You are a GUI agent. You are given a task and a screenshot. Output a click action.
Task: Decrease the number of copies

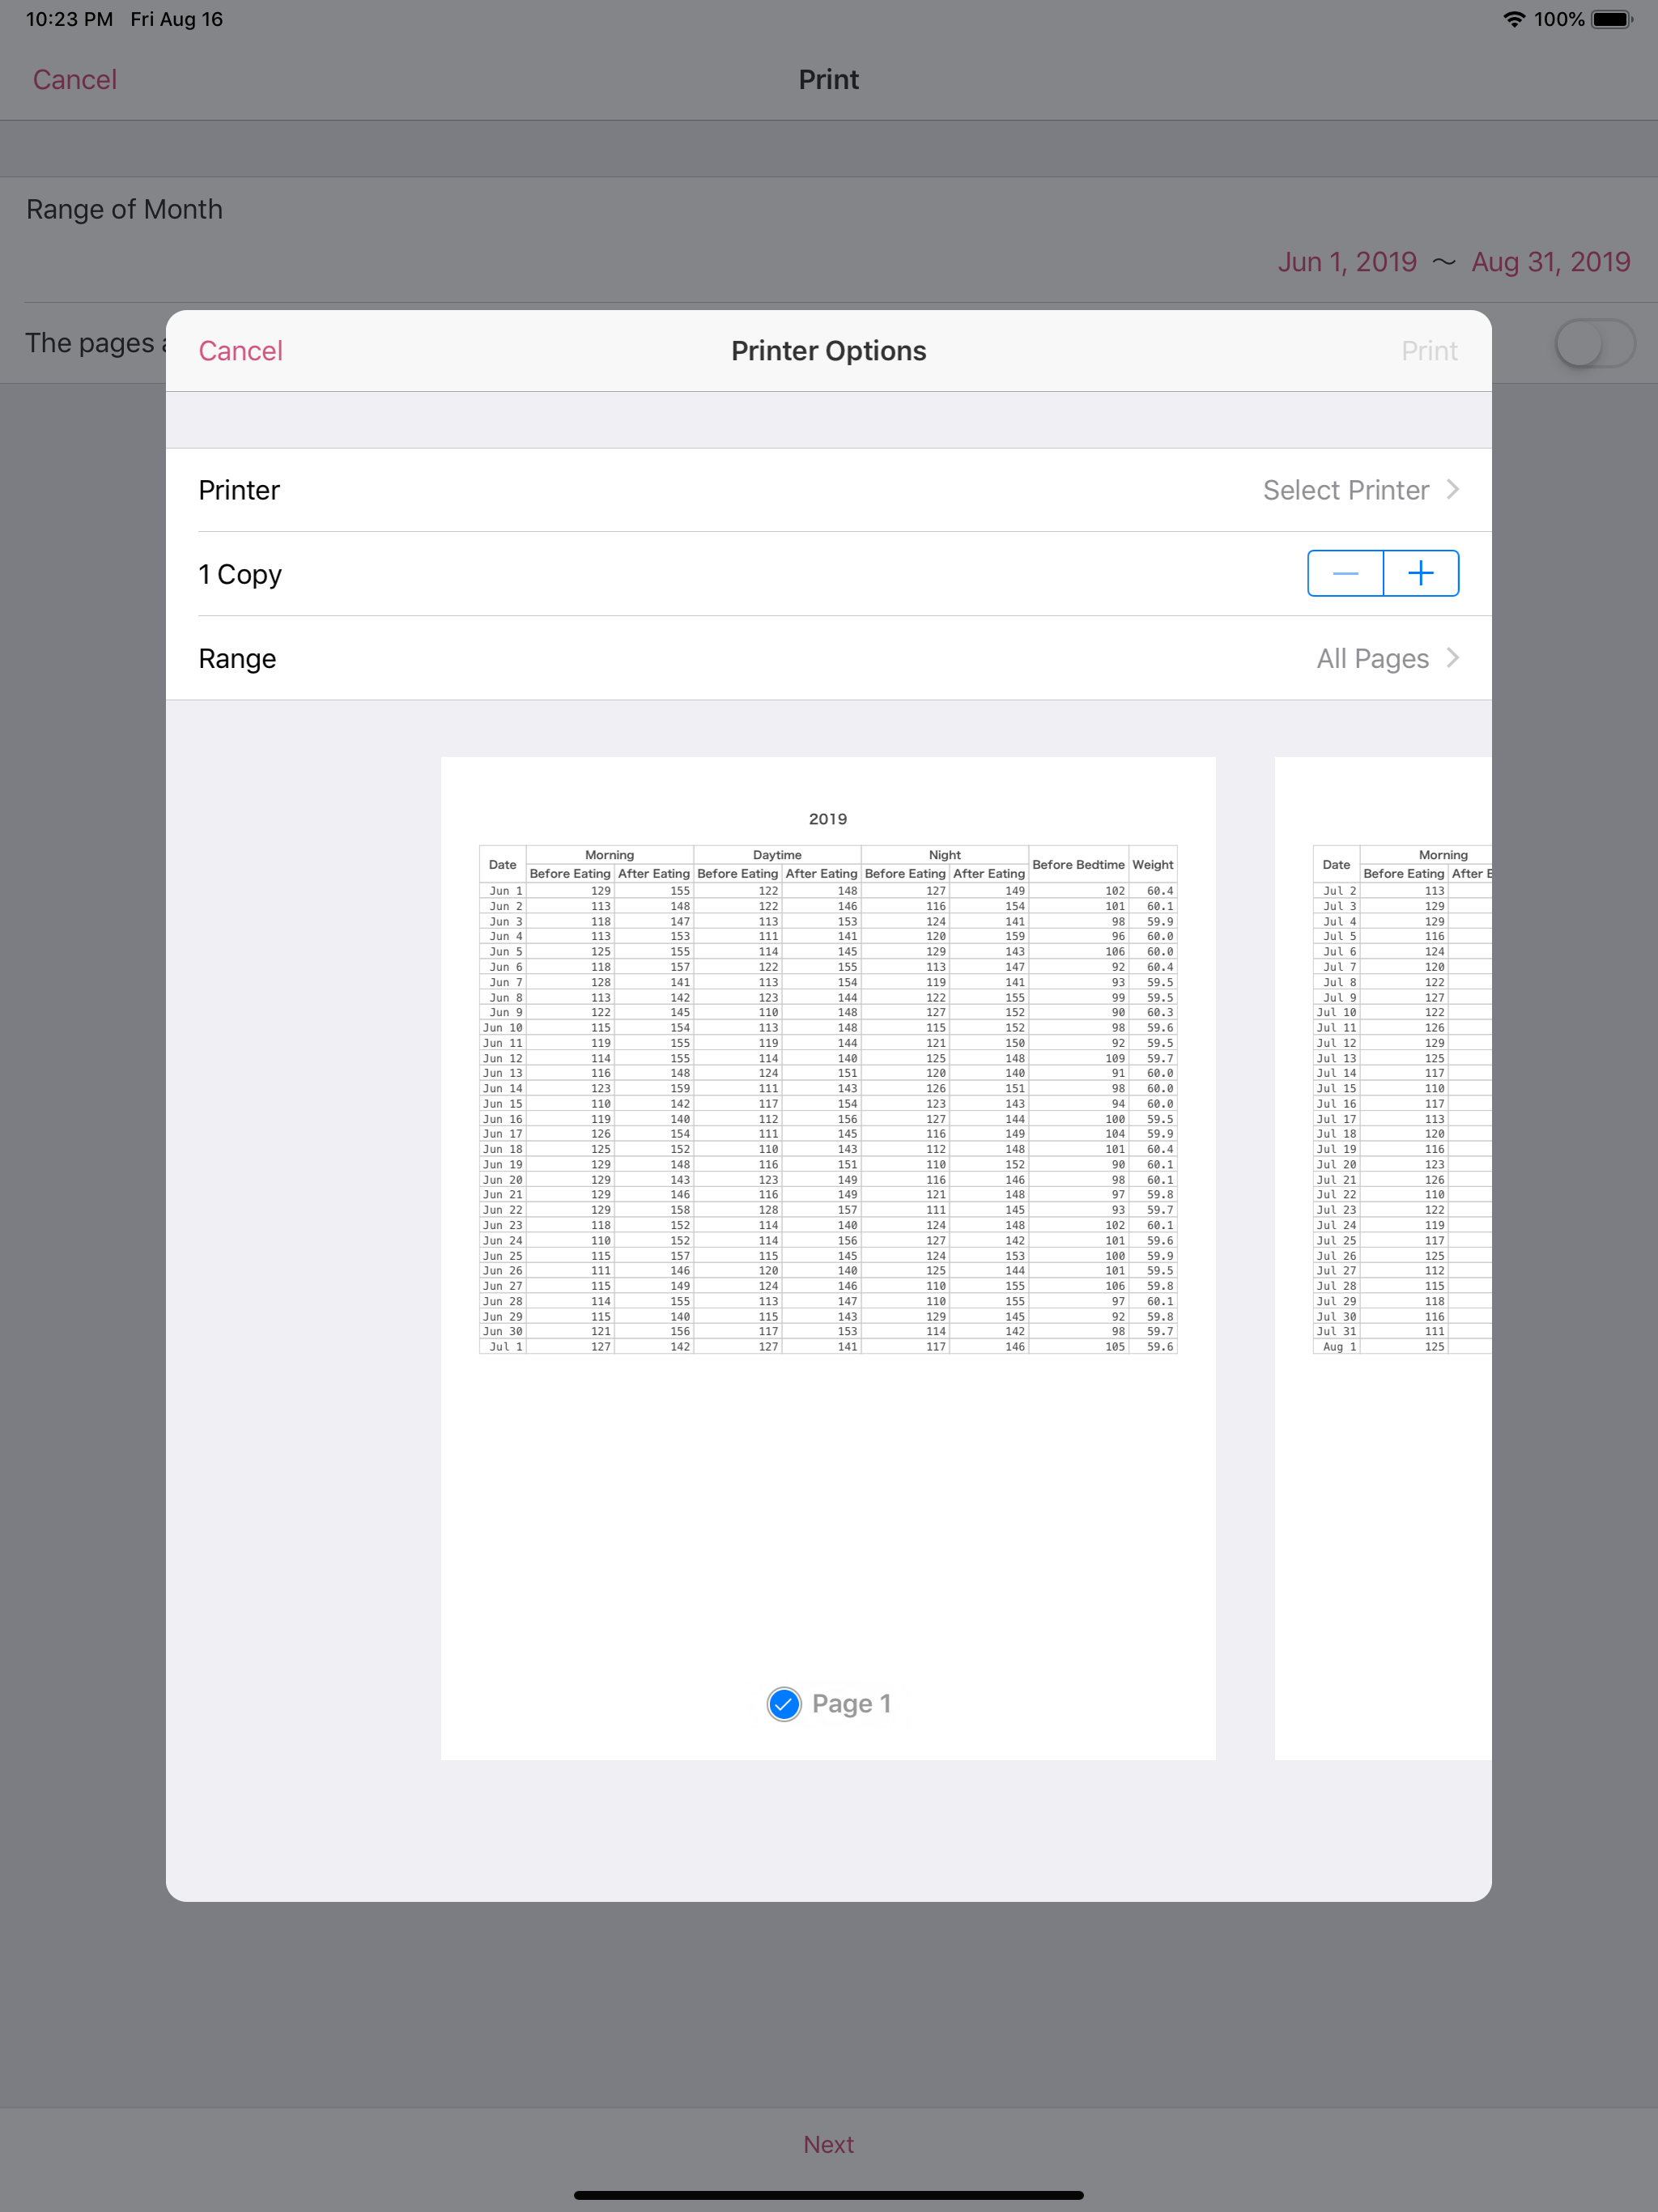[1346, 573]
